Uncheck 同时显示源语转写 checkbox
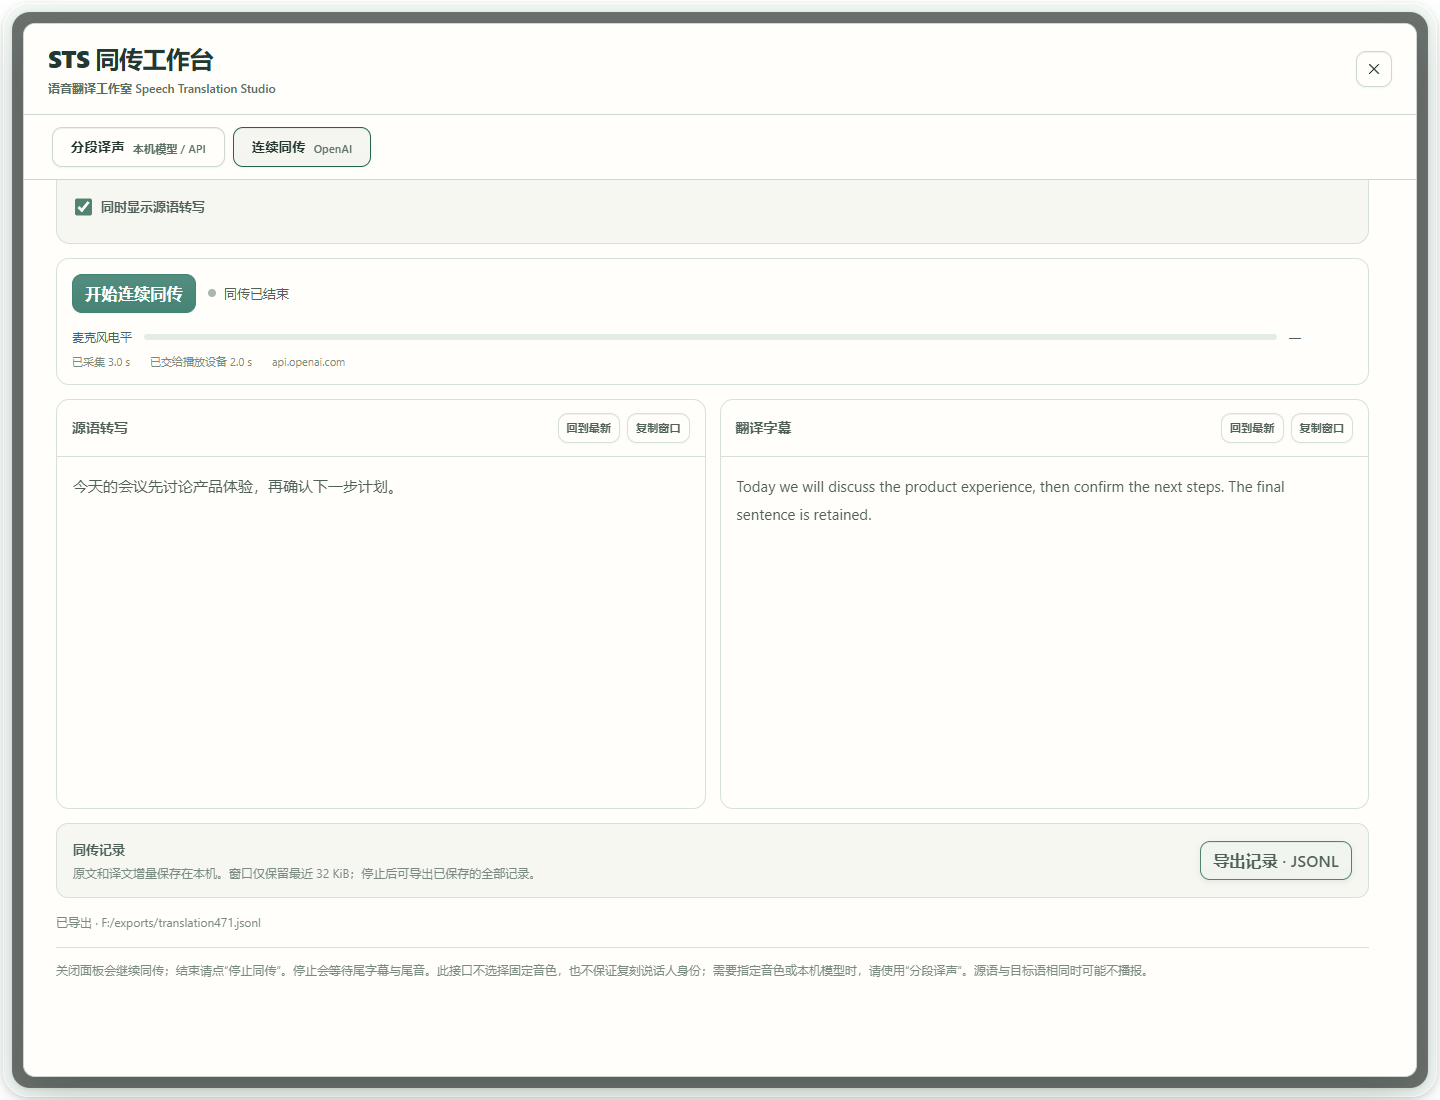Image resolution: width=1440 pixels, height=1100 pixels. (x=84, y=207)
